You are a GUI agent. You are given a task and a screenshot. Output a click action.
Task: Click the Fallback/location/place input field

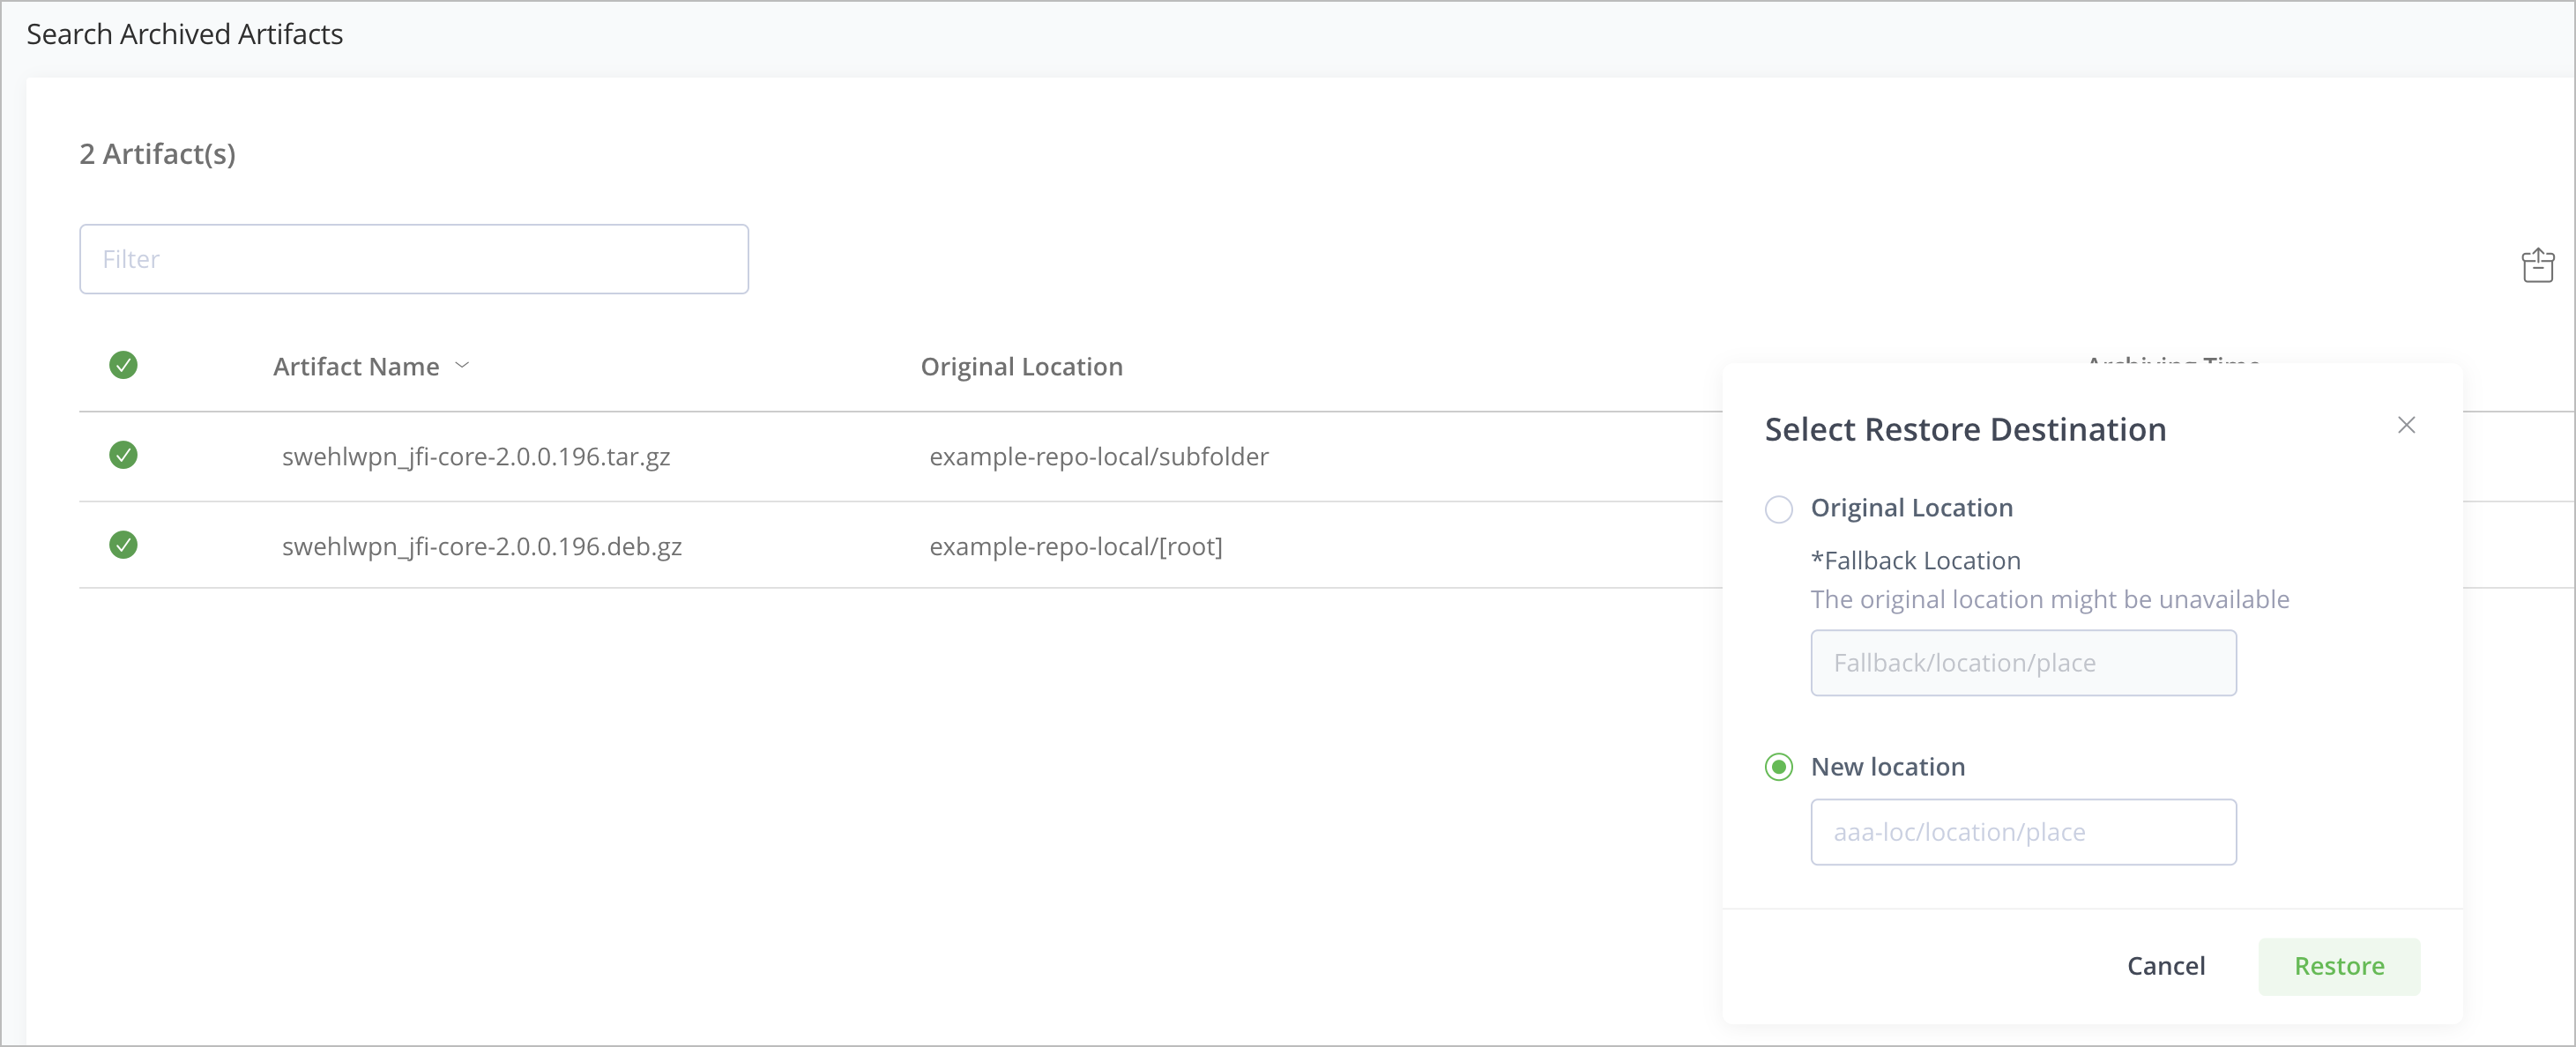click(2022, 663)
